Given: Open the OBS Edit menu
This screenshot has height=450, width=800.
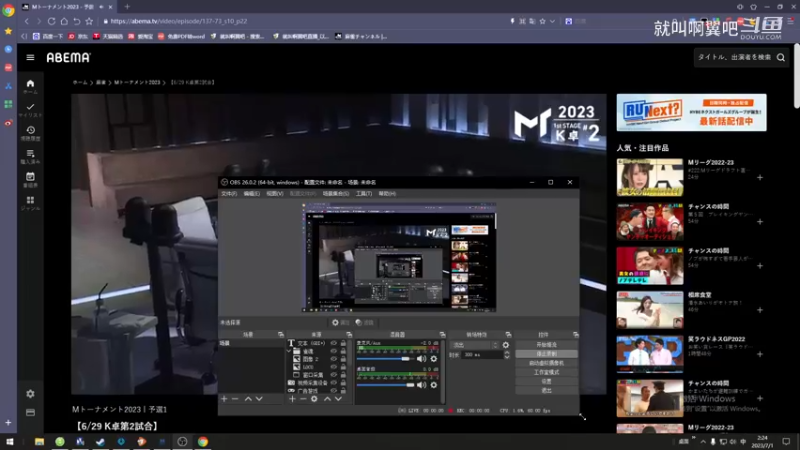Looking at the screenshot, I should click(x=252, y=194).
